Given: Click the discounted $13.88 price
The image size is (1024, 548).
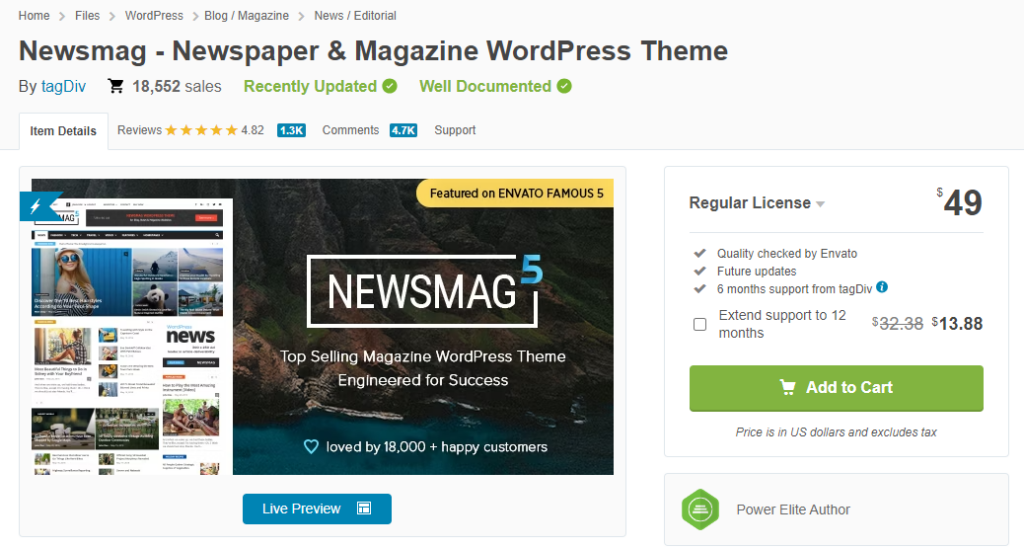Looking at the screenshot, I should 957,323.
